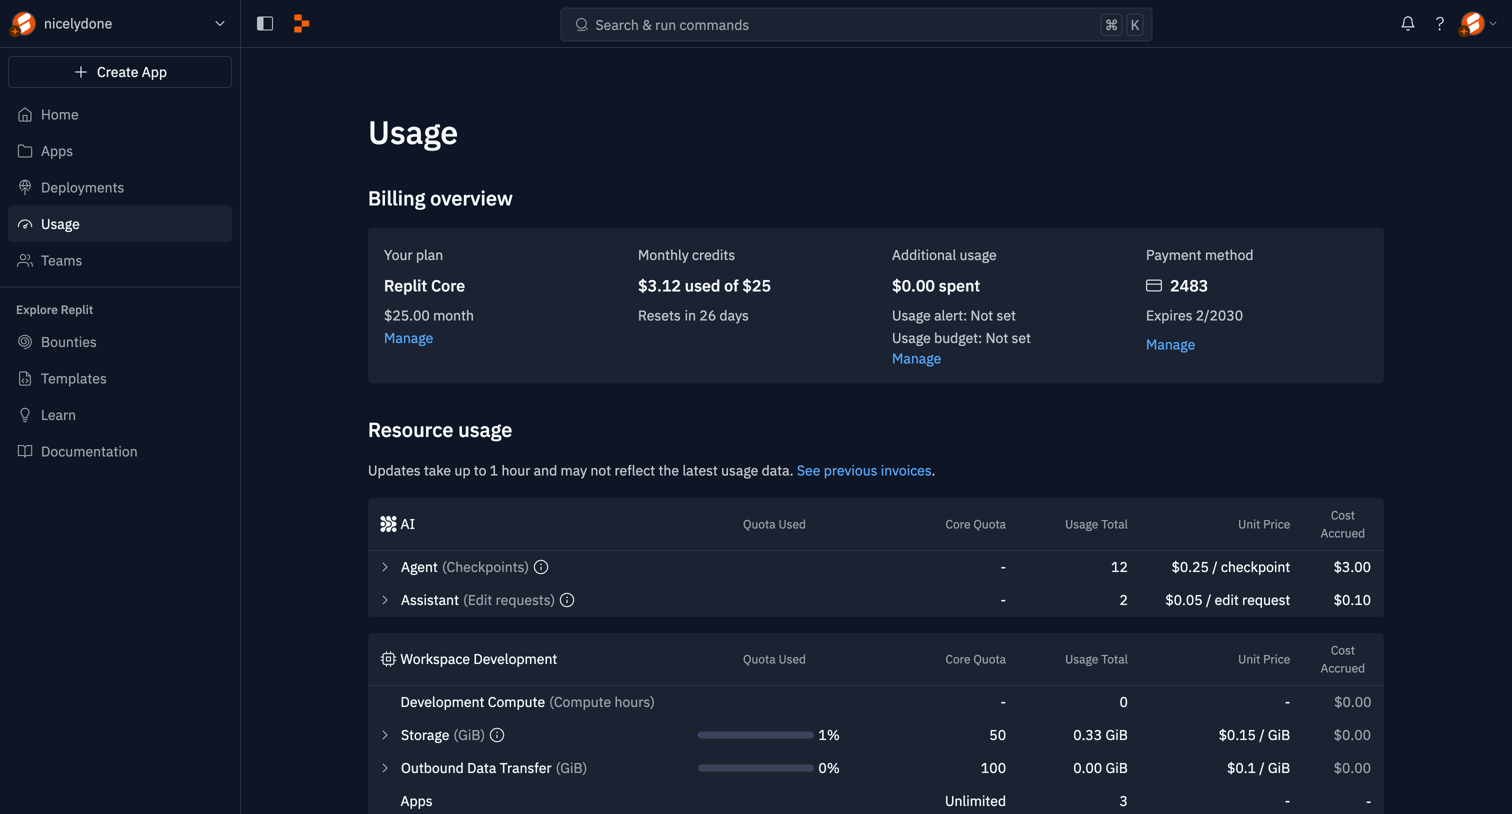
Task: Click the Apps usage row label
Action: [x=416, y=801]
